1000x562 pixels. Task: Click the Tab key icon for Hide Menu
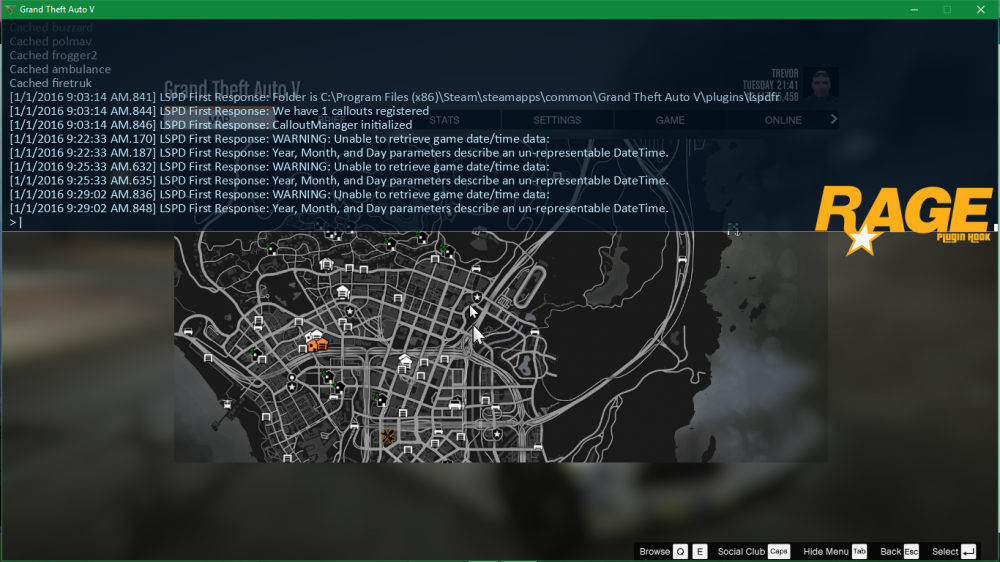859,551
